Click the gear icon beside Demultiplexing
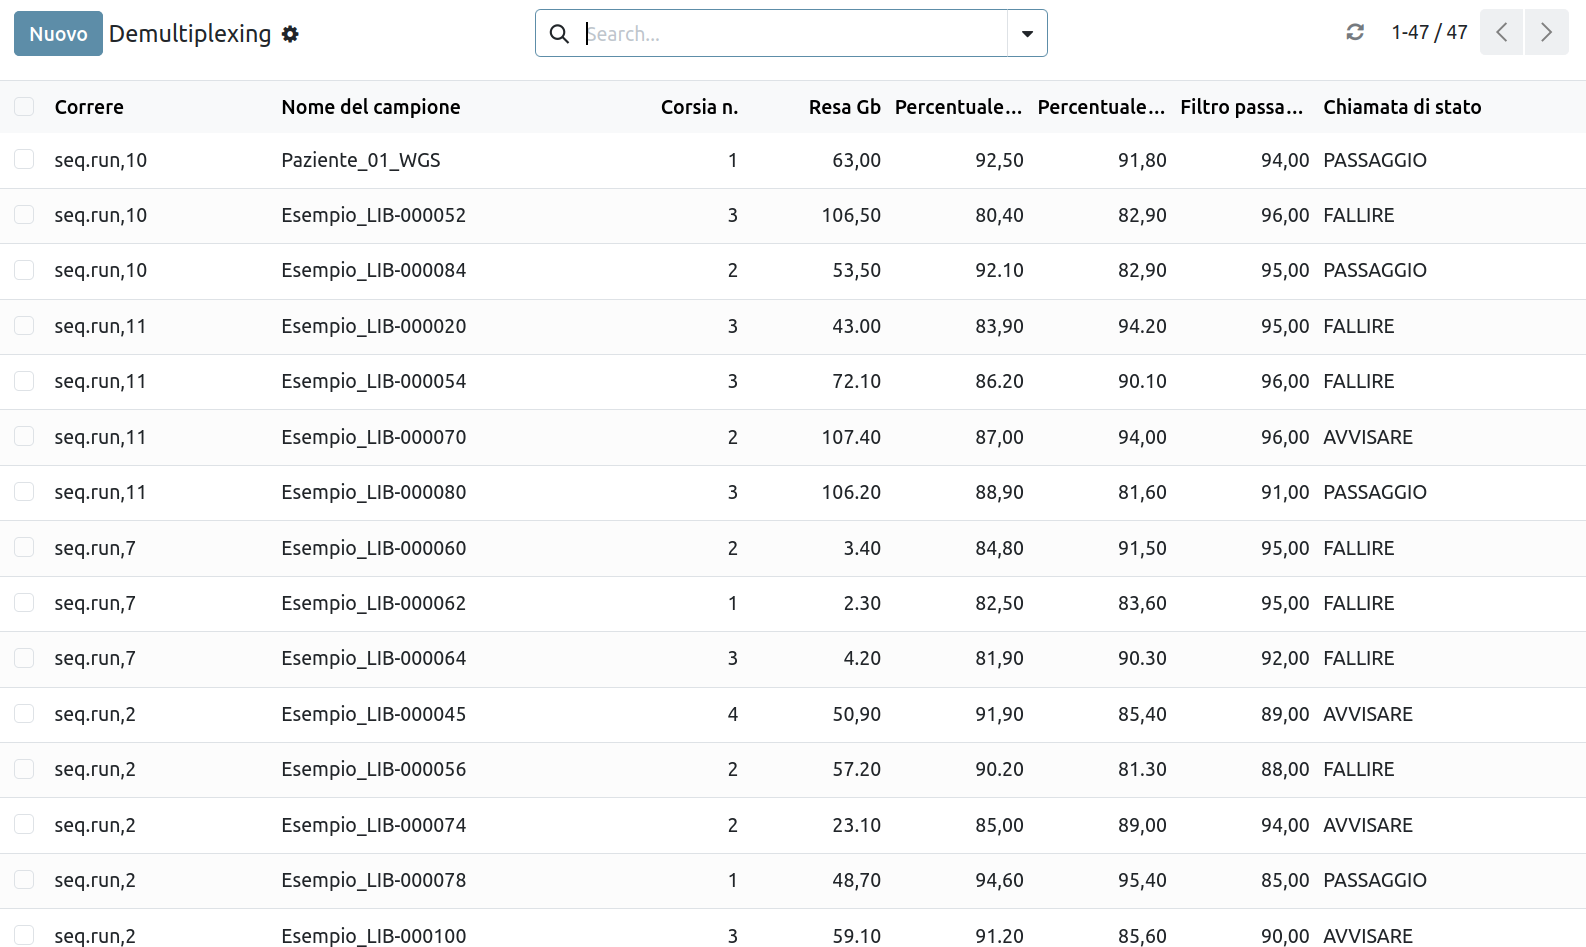Image resolution: width=1586 pixels, height=947 pixels. pyautogui.click(x=290, y=34)
